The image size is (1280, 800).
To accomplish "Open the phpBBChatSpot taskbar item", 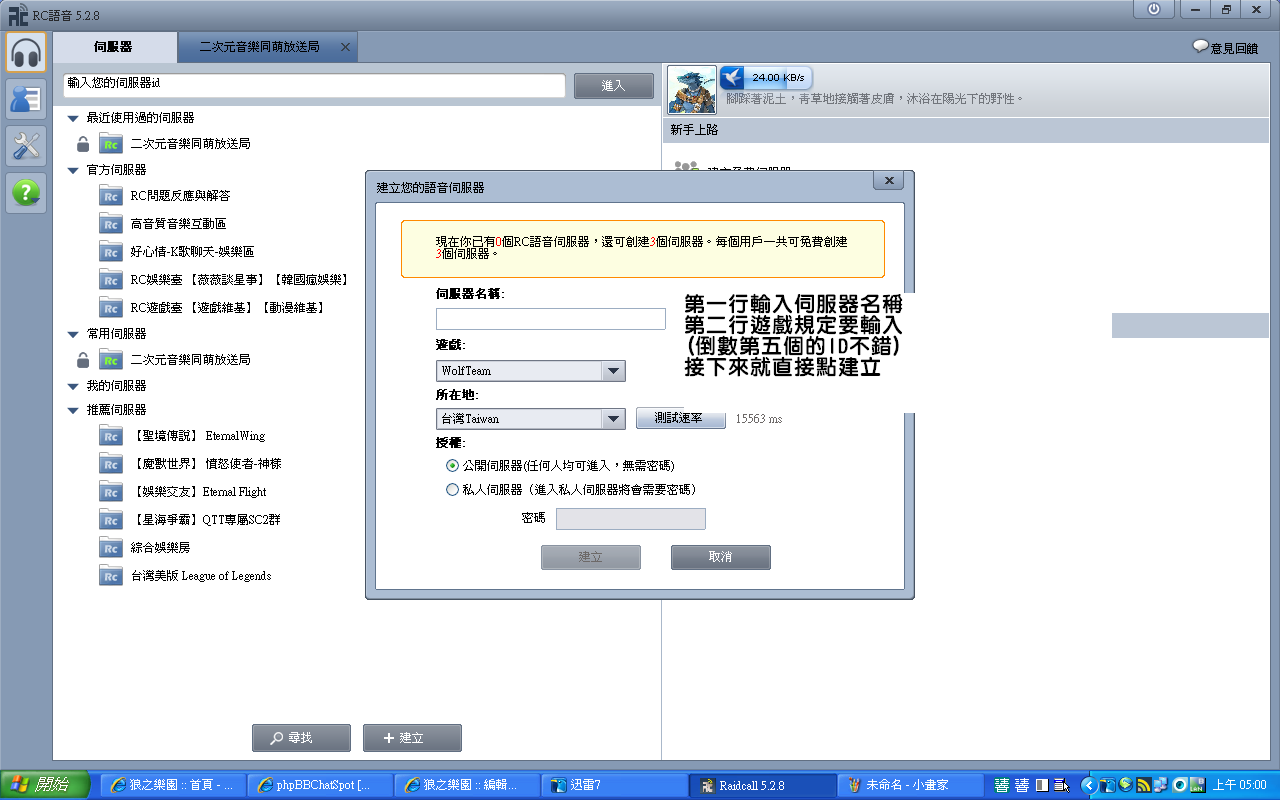I will coord(319,785).
